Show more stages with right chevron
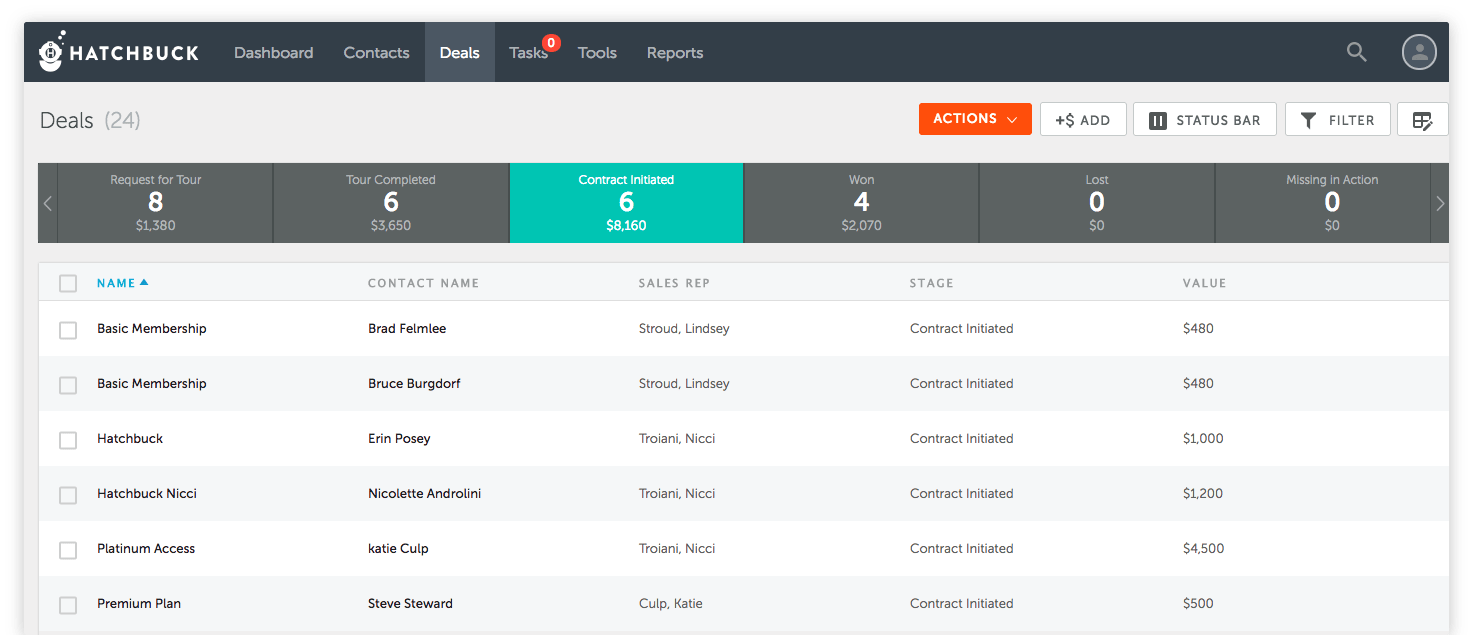Image resolution: width=1473 pixels, height=635 pixels. (1440, 204)
